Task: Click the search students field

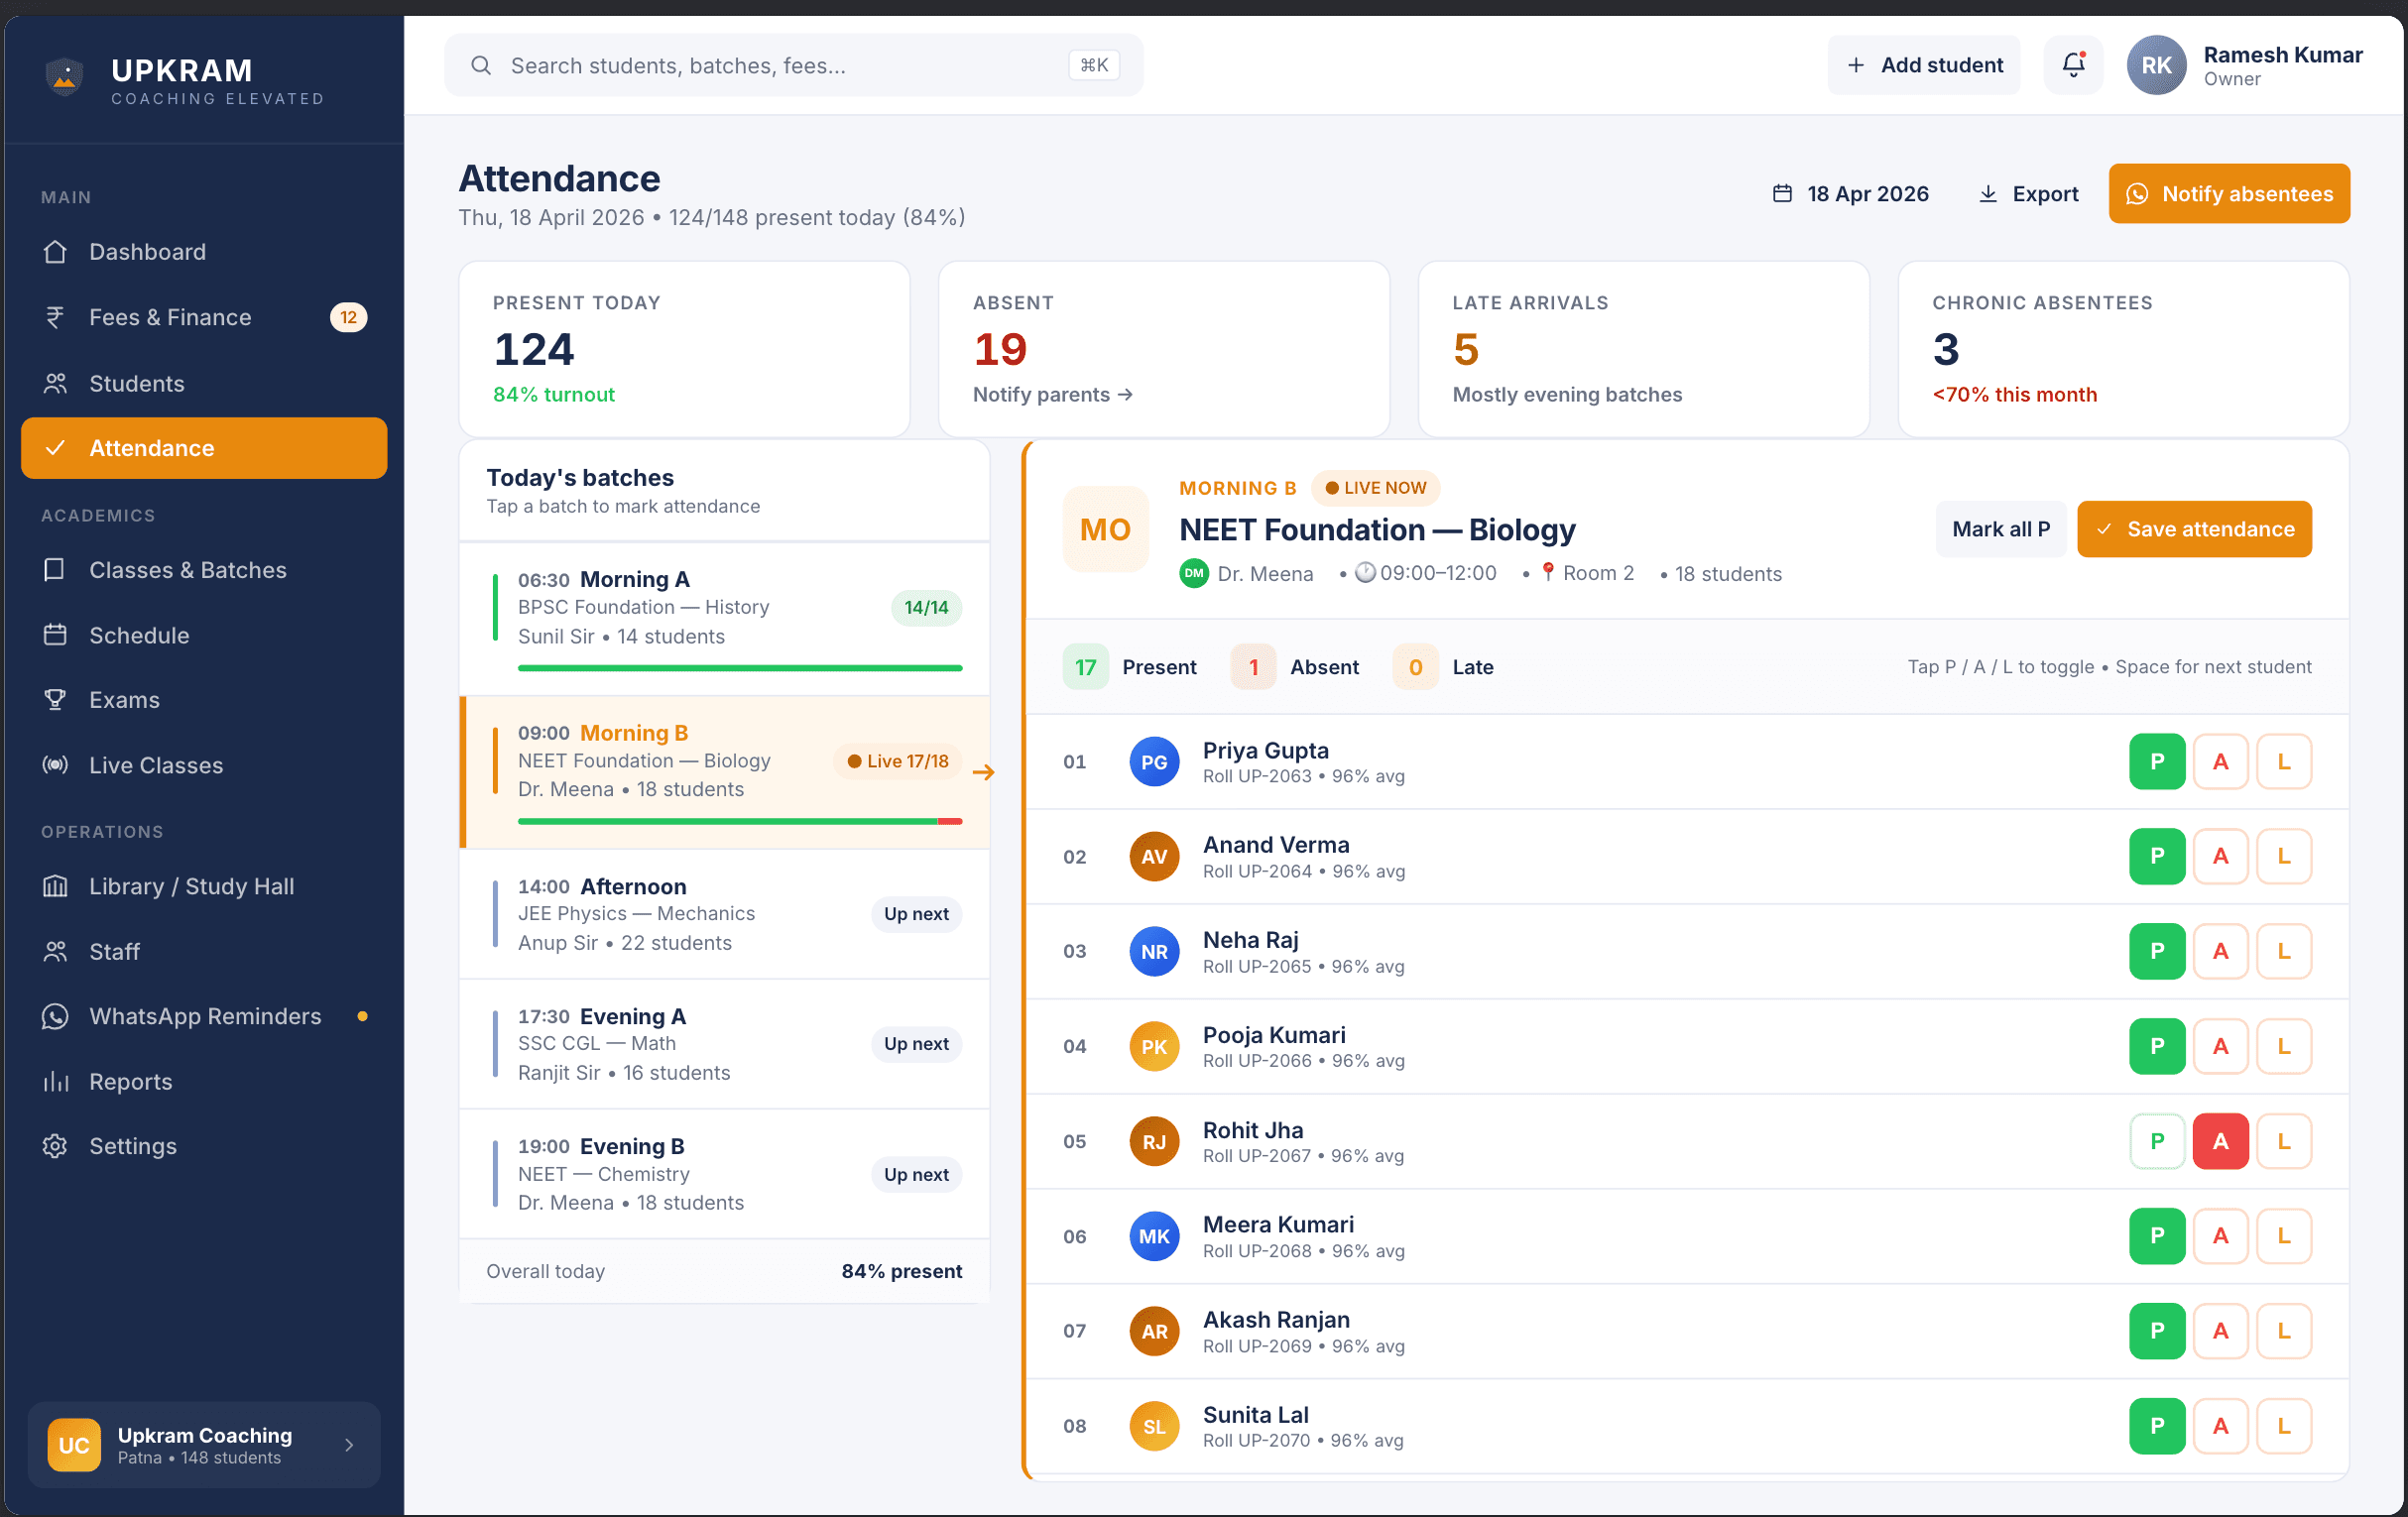Action: (790, 65)
